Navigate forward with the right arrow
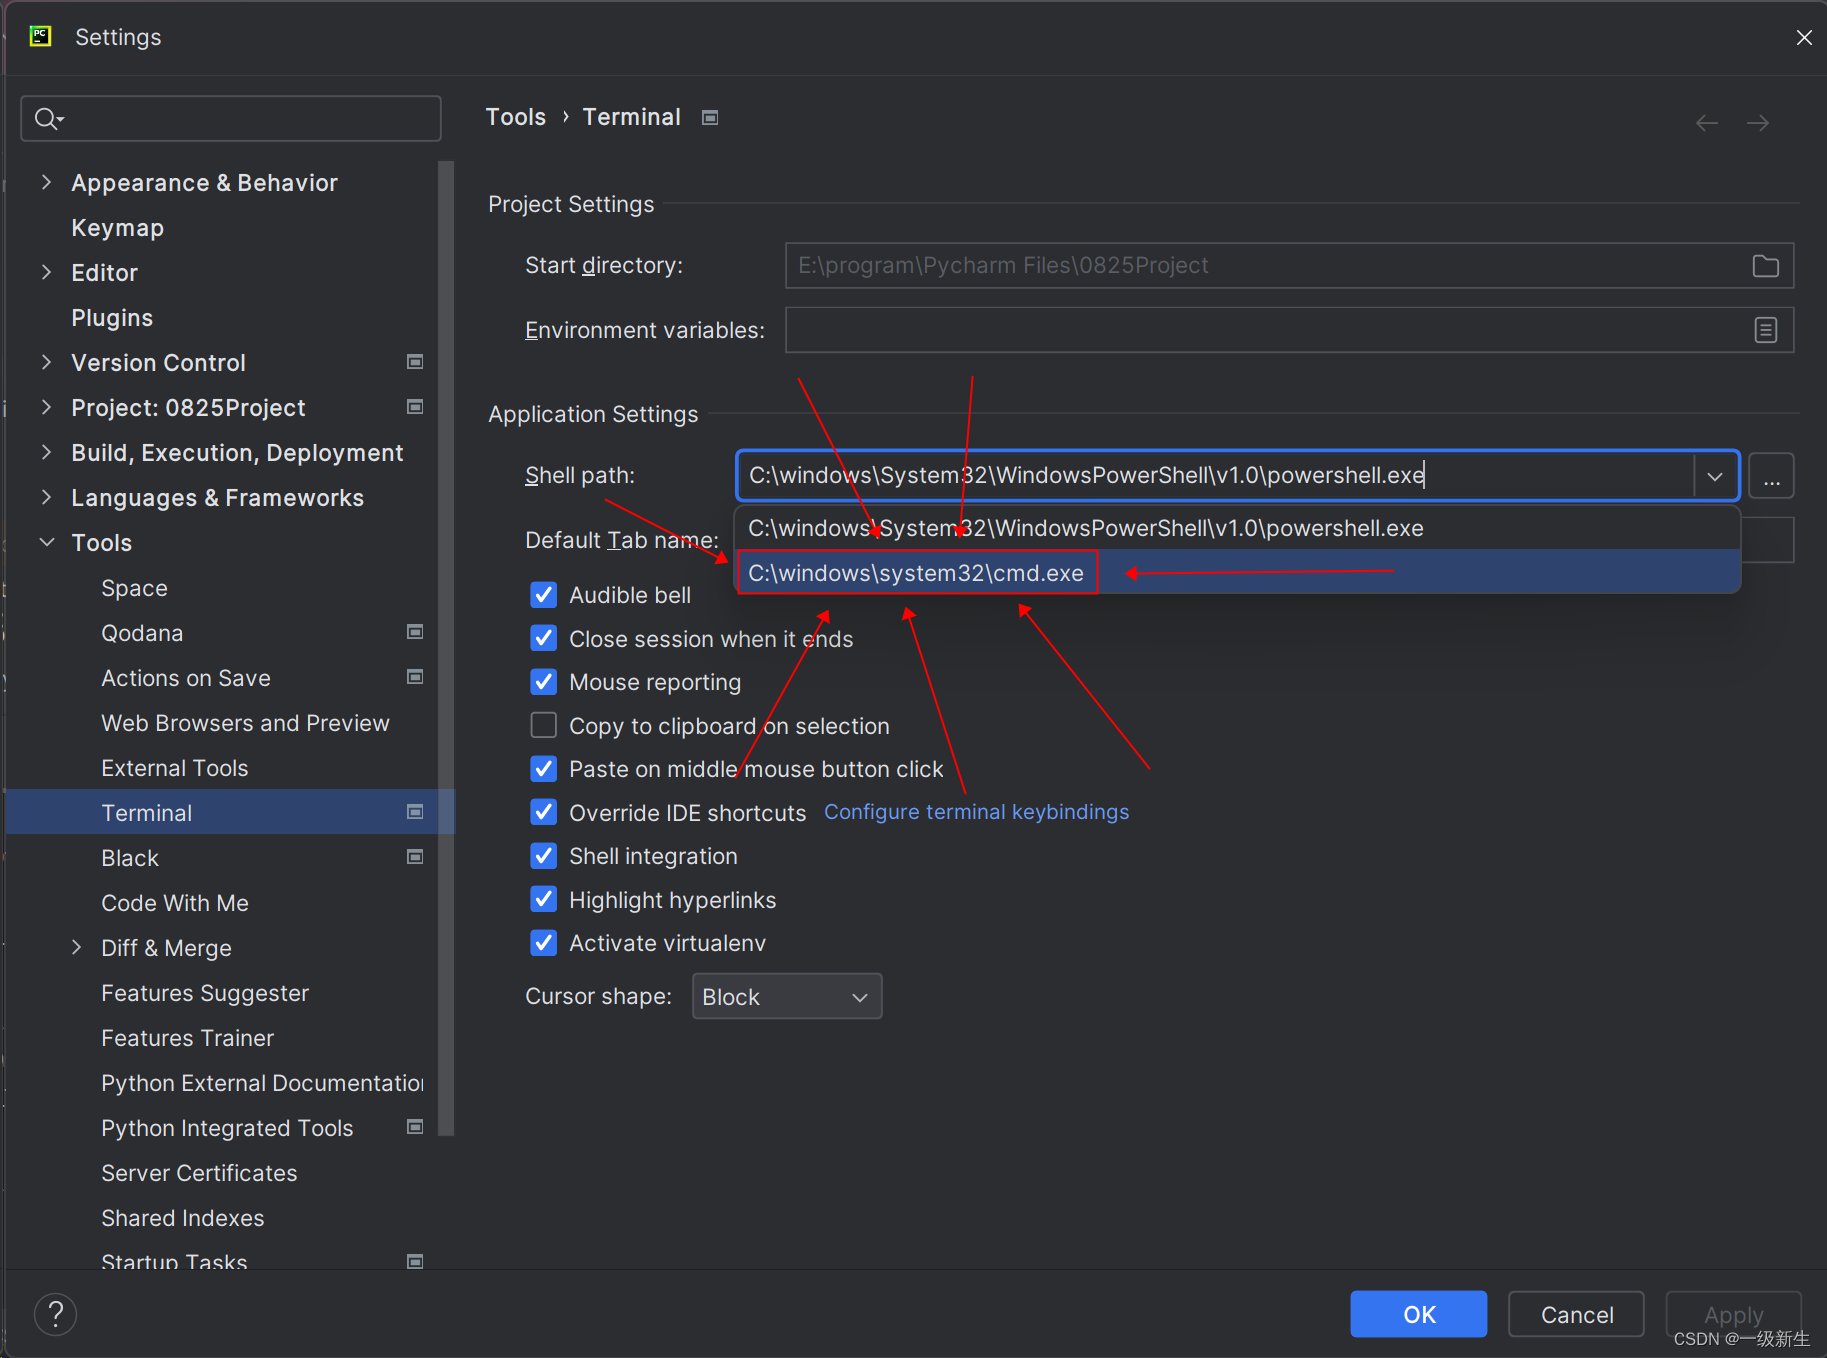This screenshot has height=1358, width=1827. click(1757, 122)
